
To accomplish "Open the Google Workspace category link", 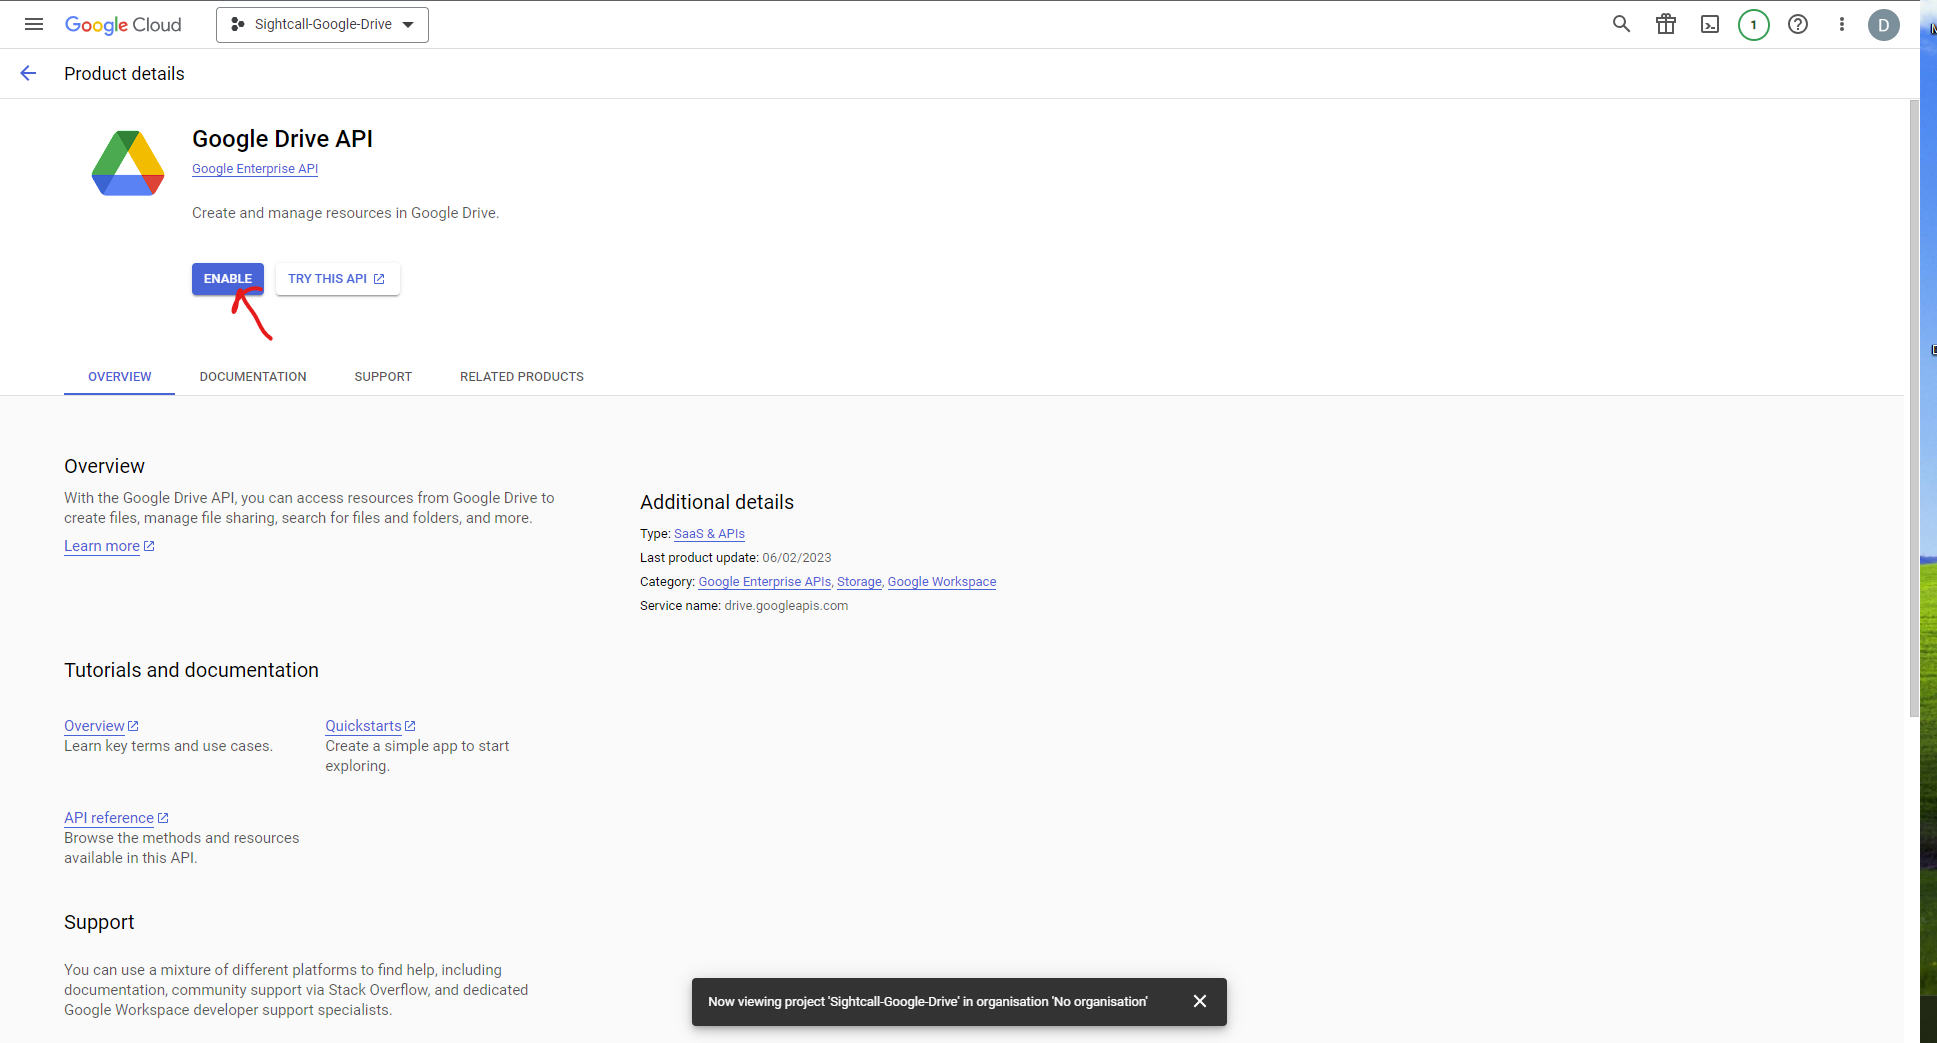I will pyautogui.click(x=942, y=582).
